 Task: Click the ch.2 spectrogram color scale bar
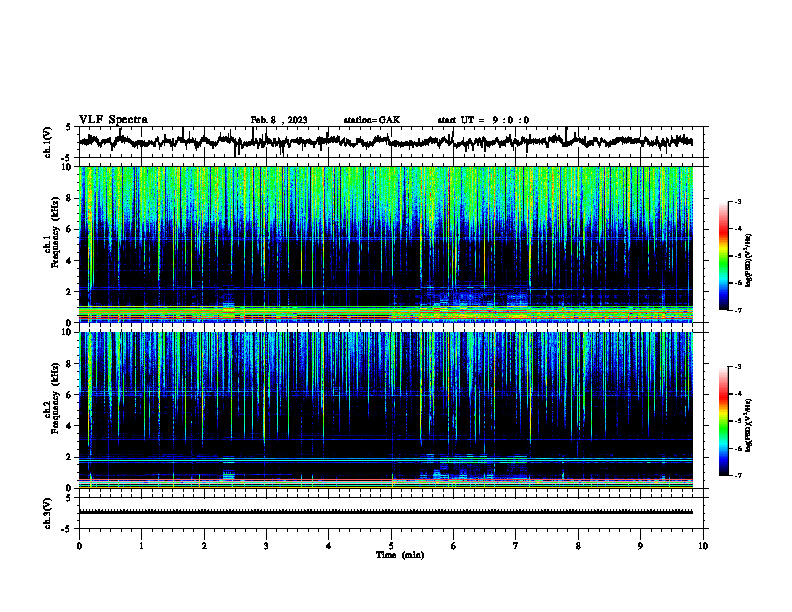[723, 421]
